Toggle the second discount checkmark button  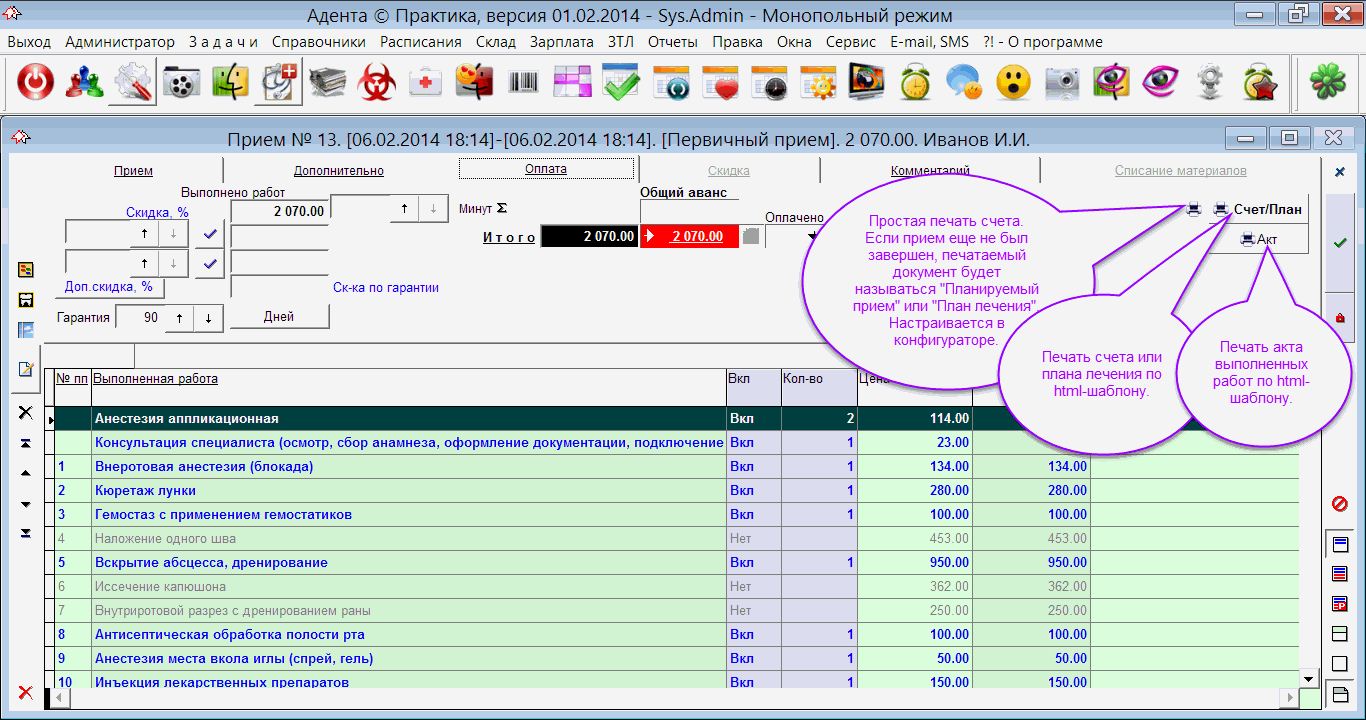click(x=210, y=264)
